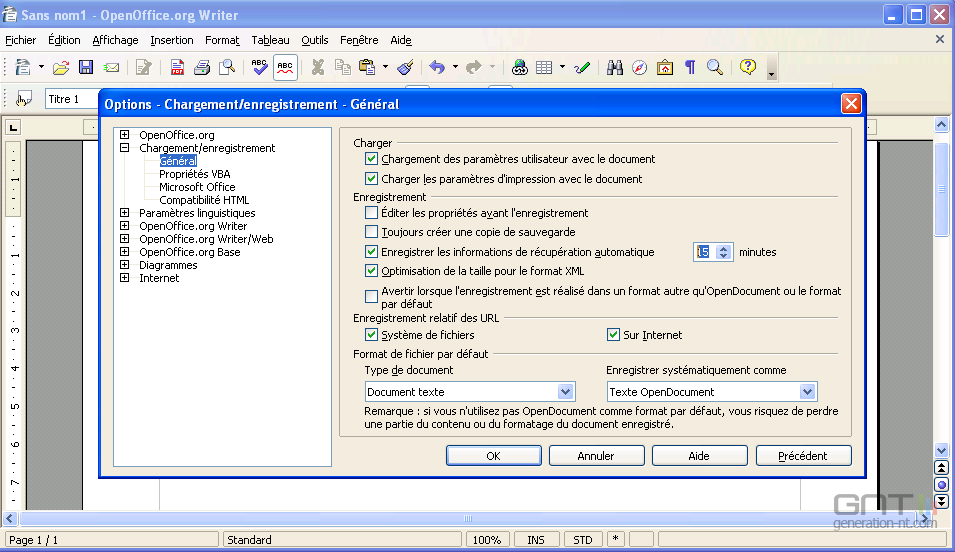Select the Format paintbrush icon
Screen dimensions: 955x552
(406, 67)
